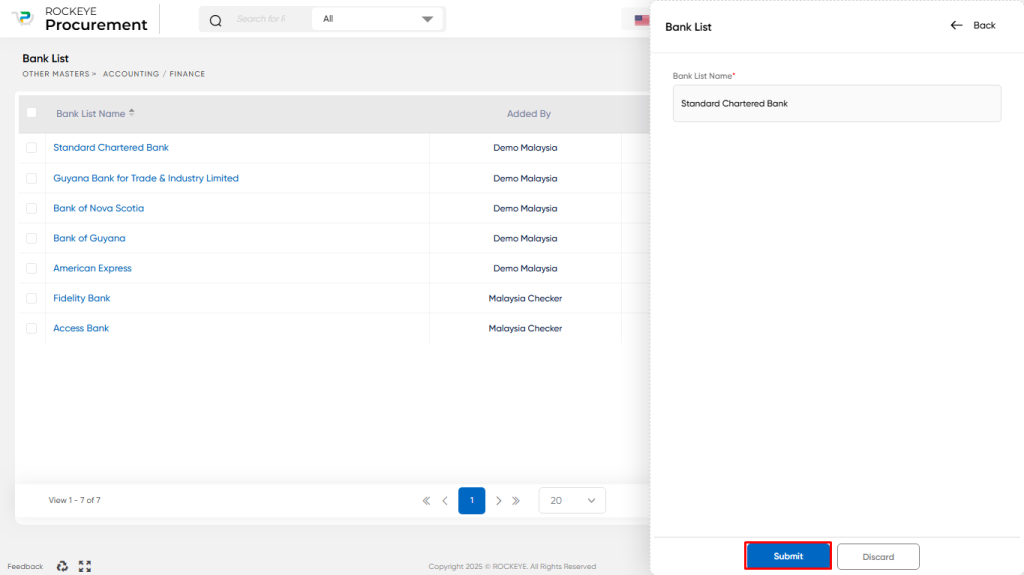
Task: Click the Other Masters breadcrumb
Action: click(56, 74)
